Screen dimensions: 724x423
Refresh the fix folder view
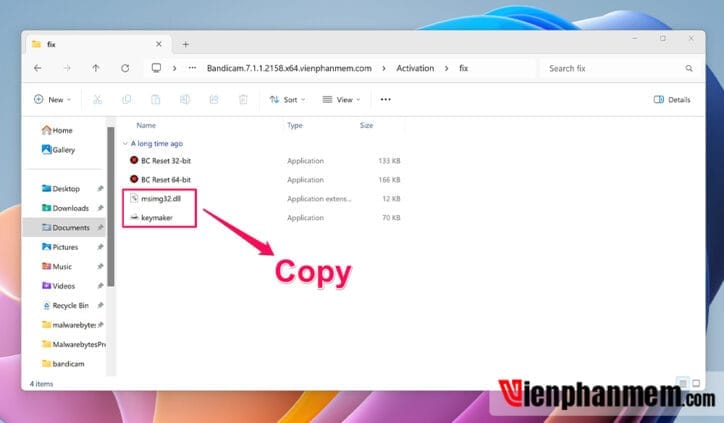coord(125,68)
